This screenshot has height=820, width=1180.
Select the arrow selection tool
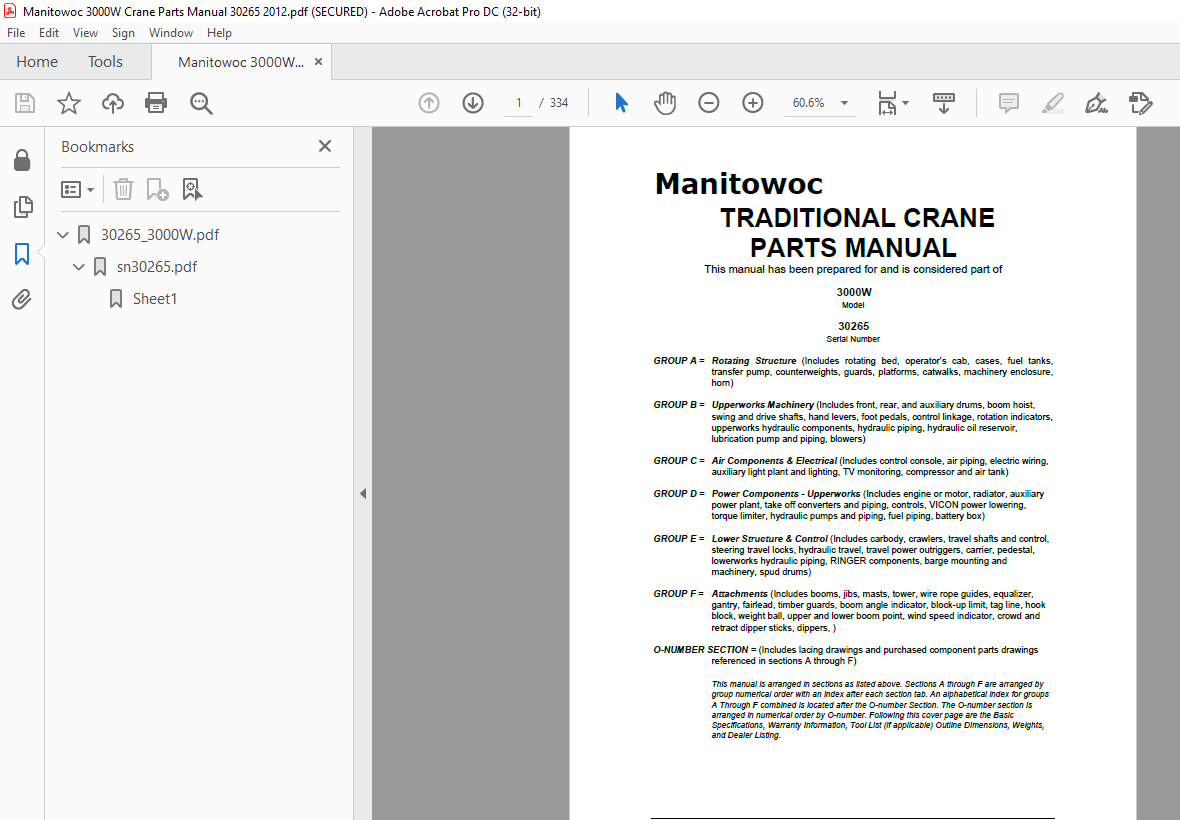621,103
